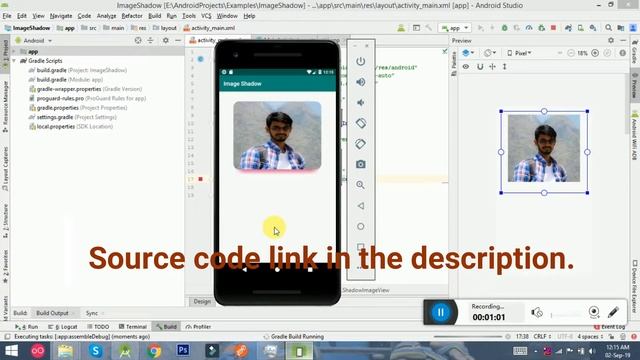Open the SDK Manager icon
This screenshot has width=640, height=360.
[x=593, y=28]
